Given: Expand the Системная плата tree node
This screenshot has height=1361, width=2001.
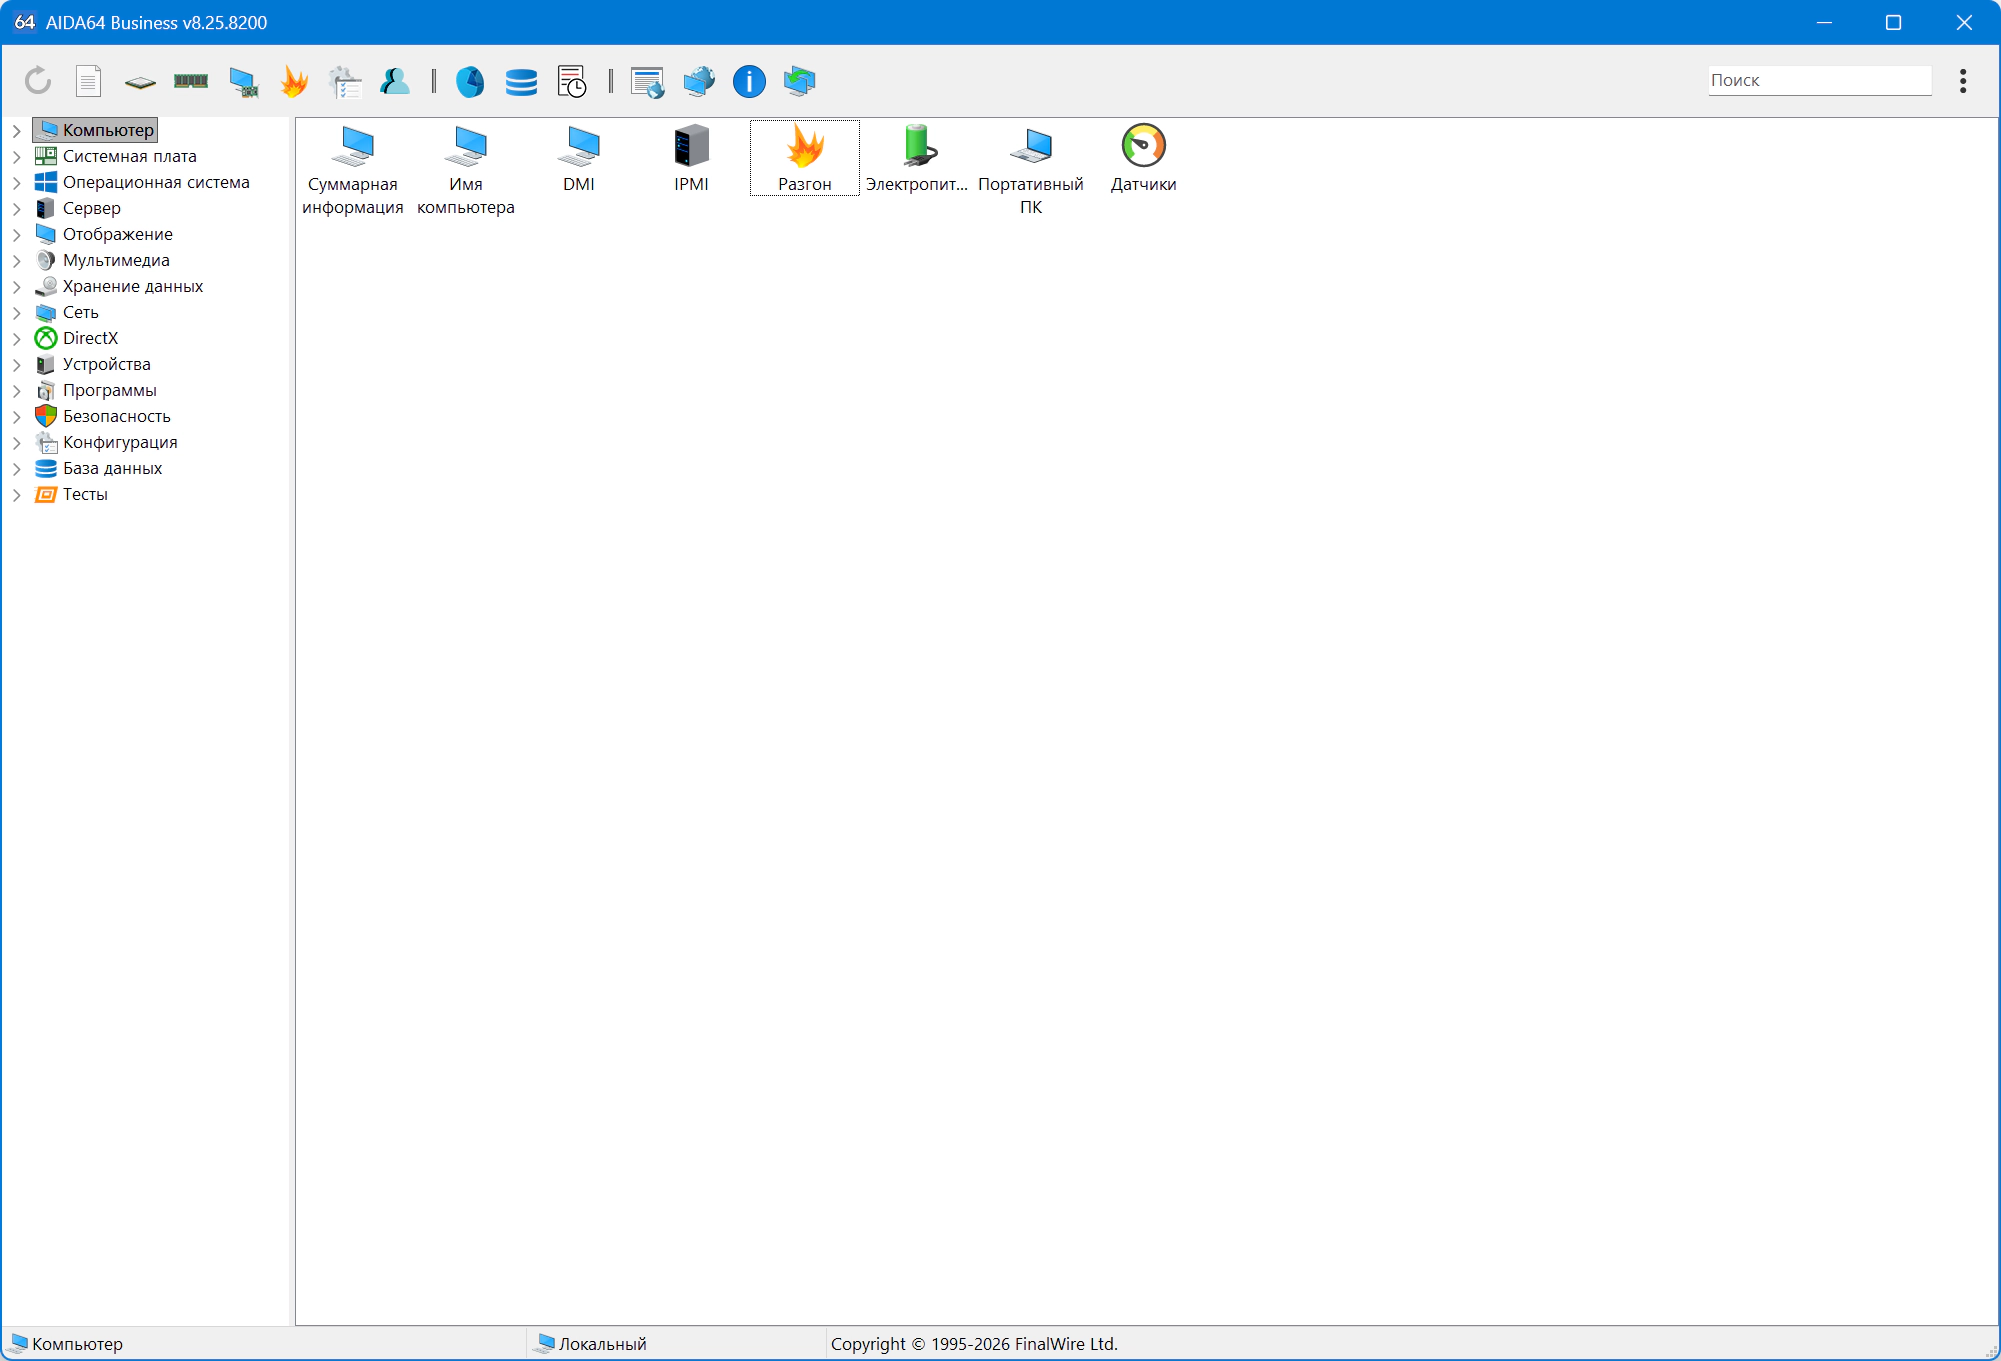Looking at the screenshot, I should point(17,157).
